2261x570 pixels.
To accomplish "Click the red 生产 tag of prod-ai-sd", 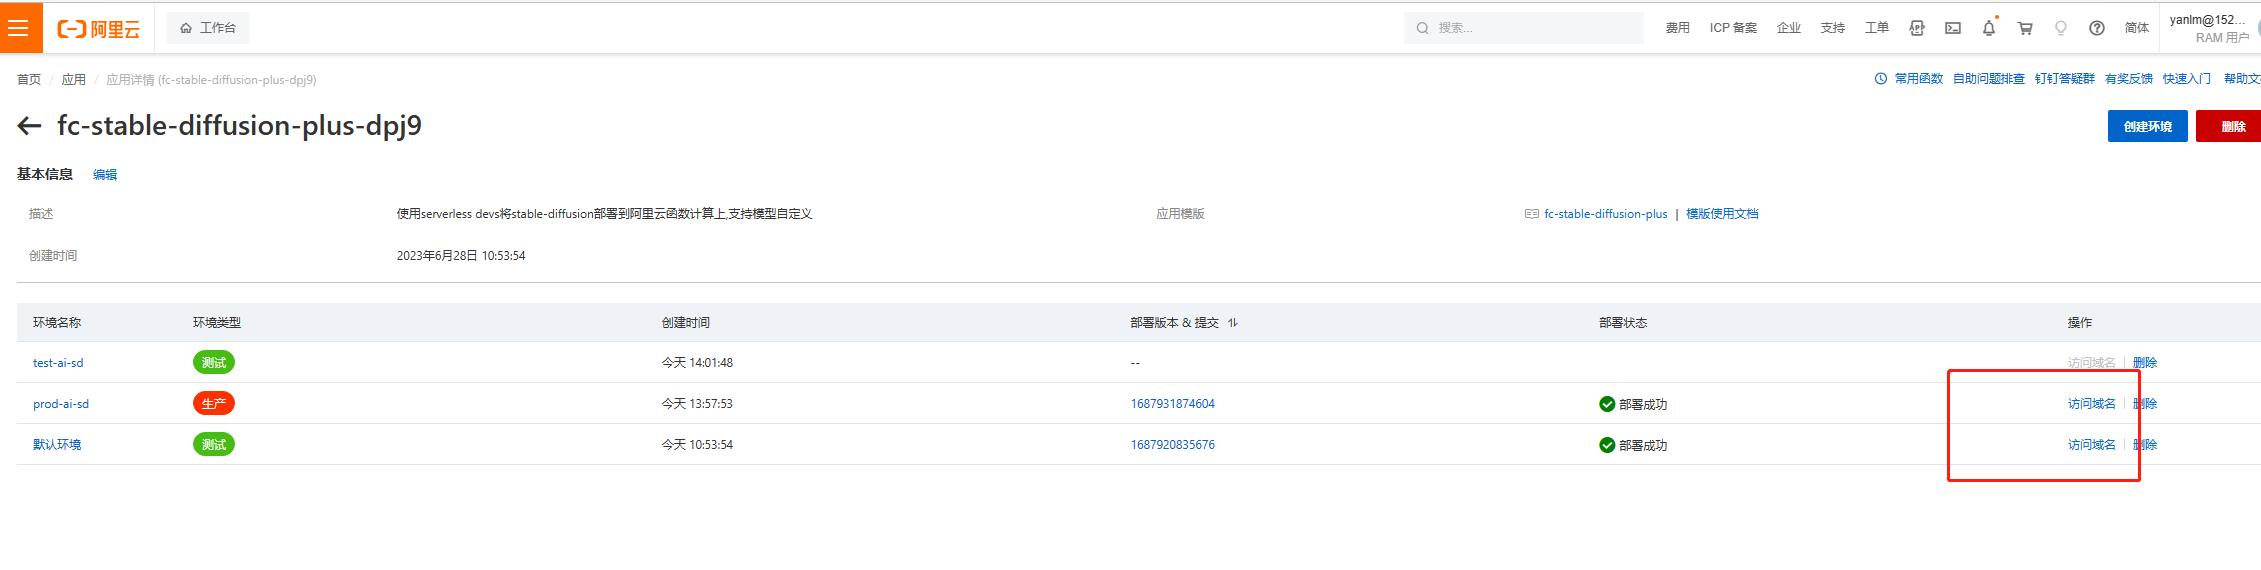I will pyautogui.click(x=214, y=404).
